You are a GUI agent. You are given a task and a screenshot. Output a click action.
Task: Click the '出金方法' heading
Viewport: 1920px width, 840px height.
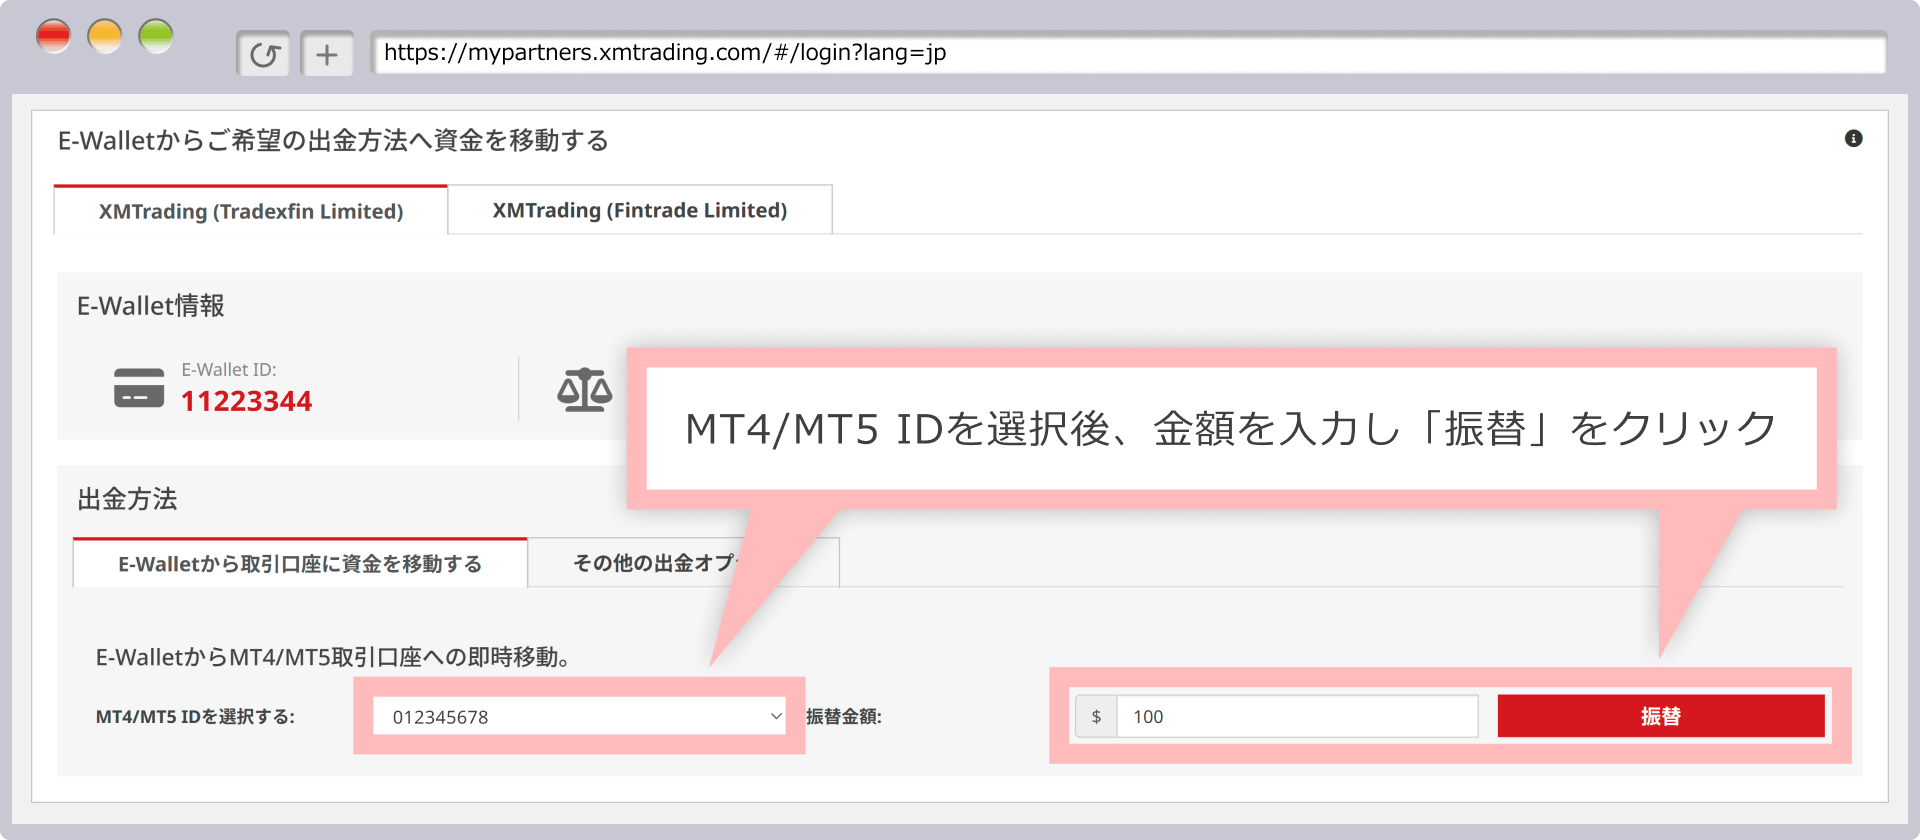coord(127,499)
